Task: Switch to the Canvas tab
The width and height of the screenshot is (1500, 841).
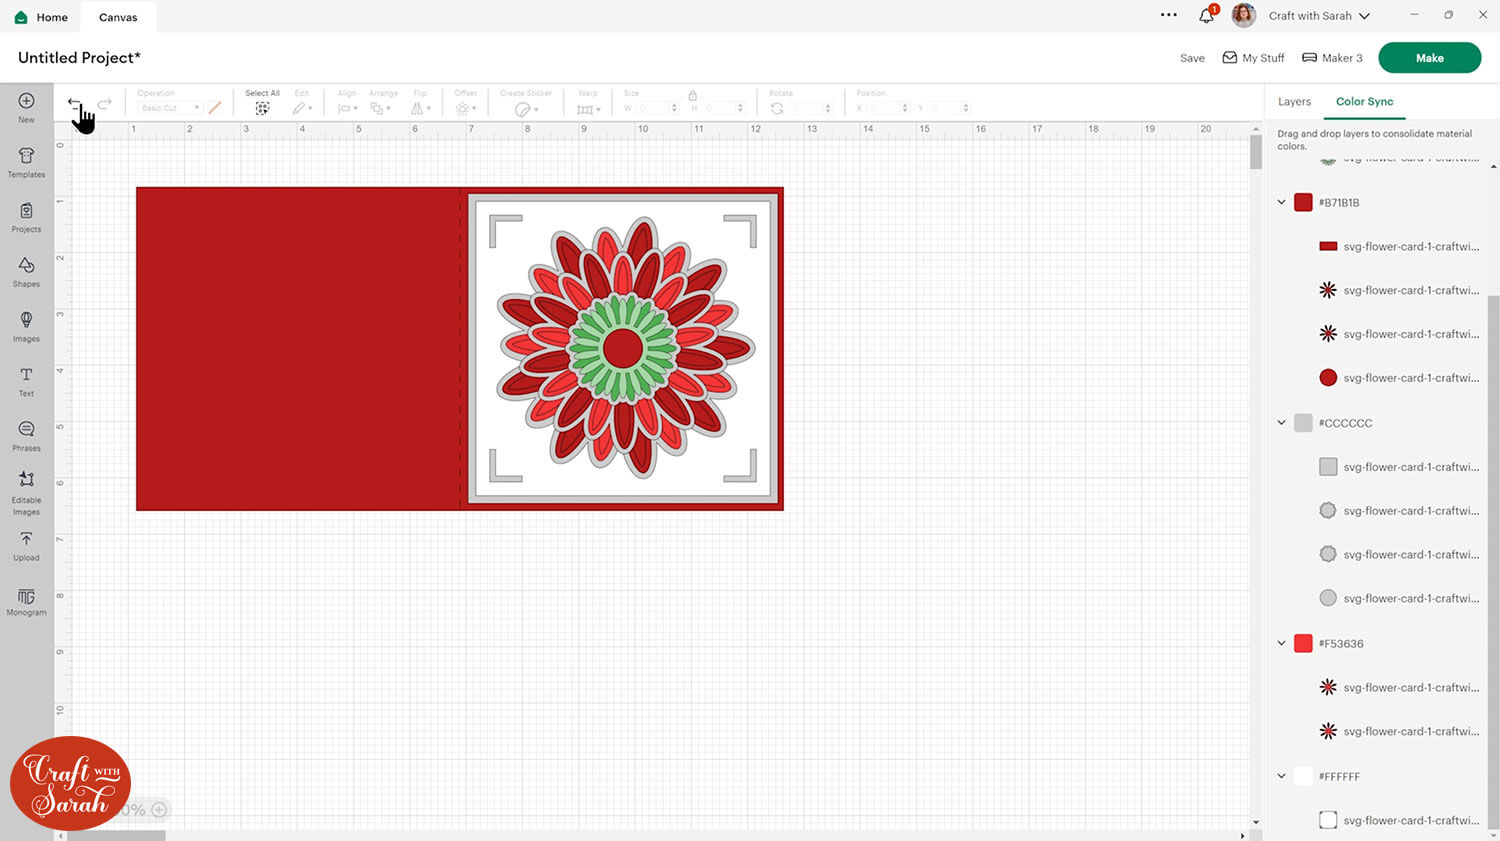Action: (x=118, y=17)
